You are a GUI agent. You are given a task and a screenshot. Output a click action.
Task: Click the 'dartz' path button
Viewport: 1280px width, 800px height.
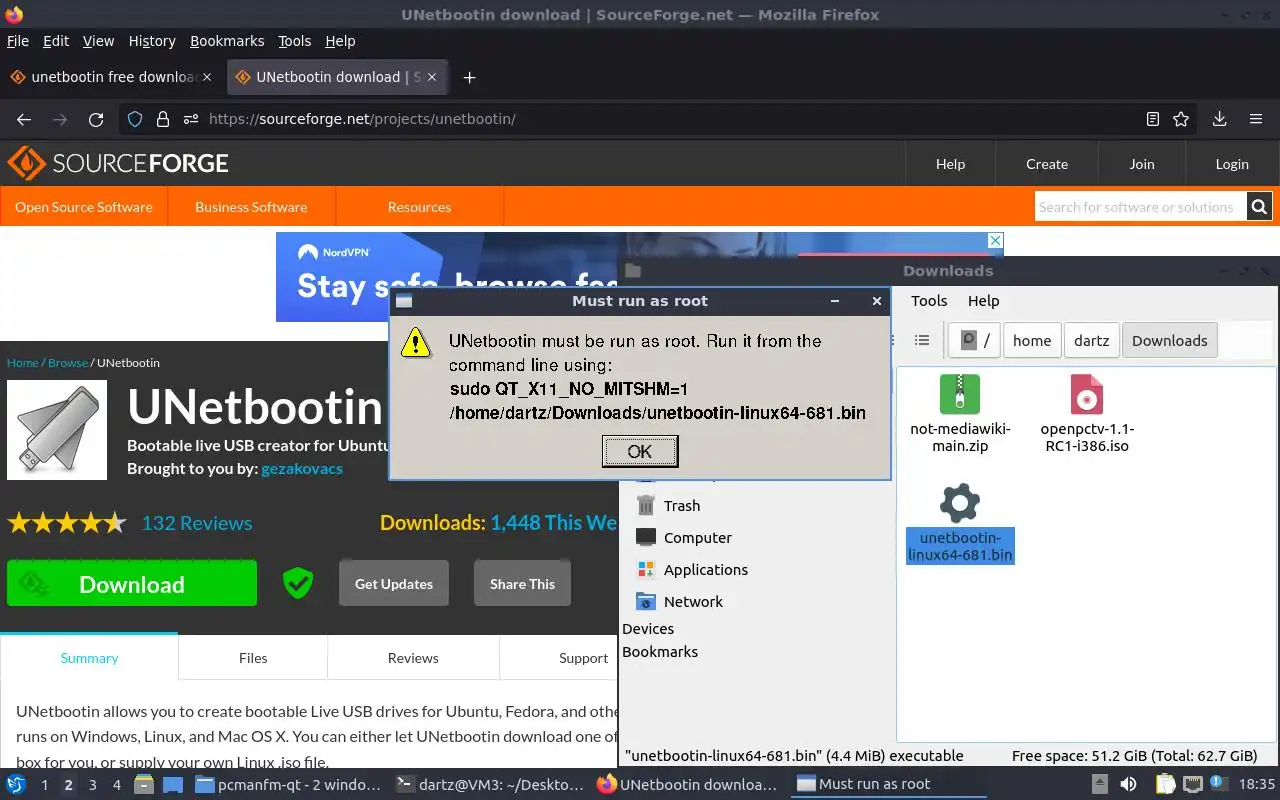pos(1091,340)
